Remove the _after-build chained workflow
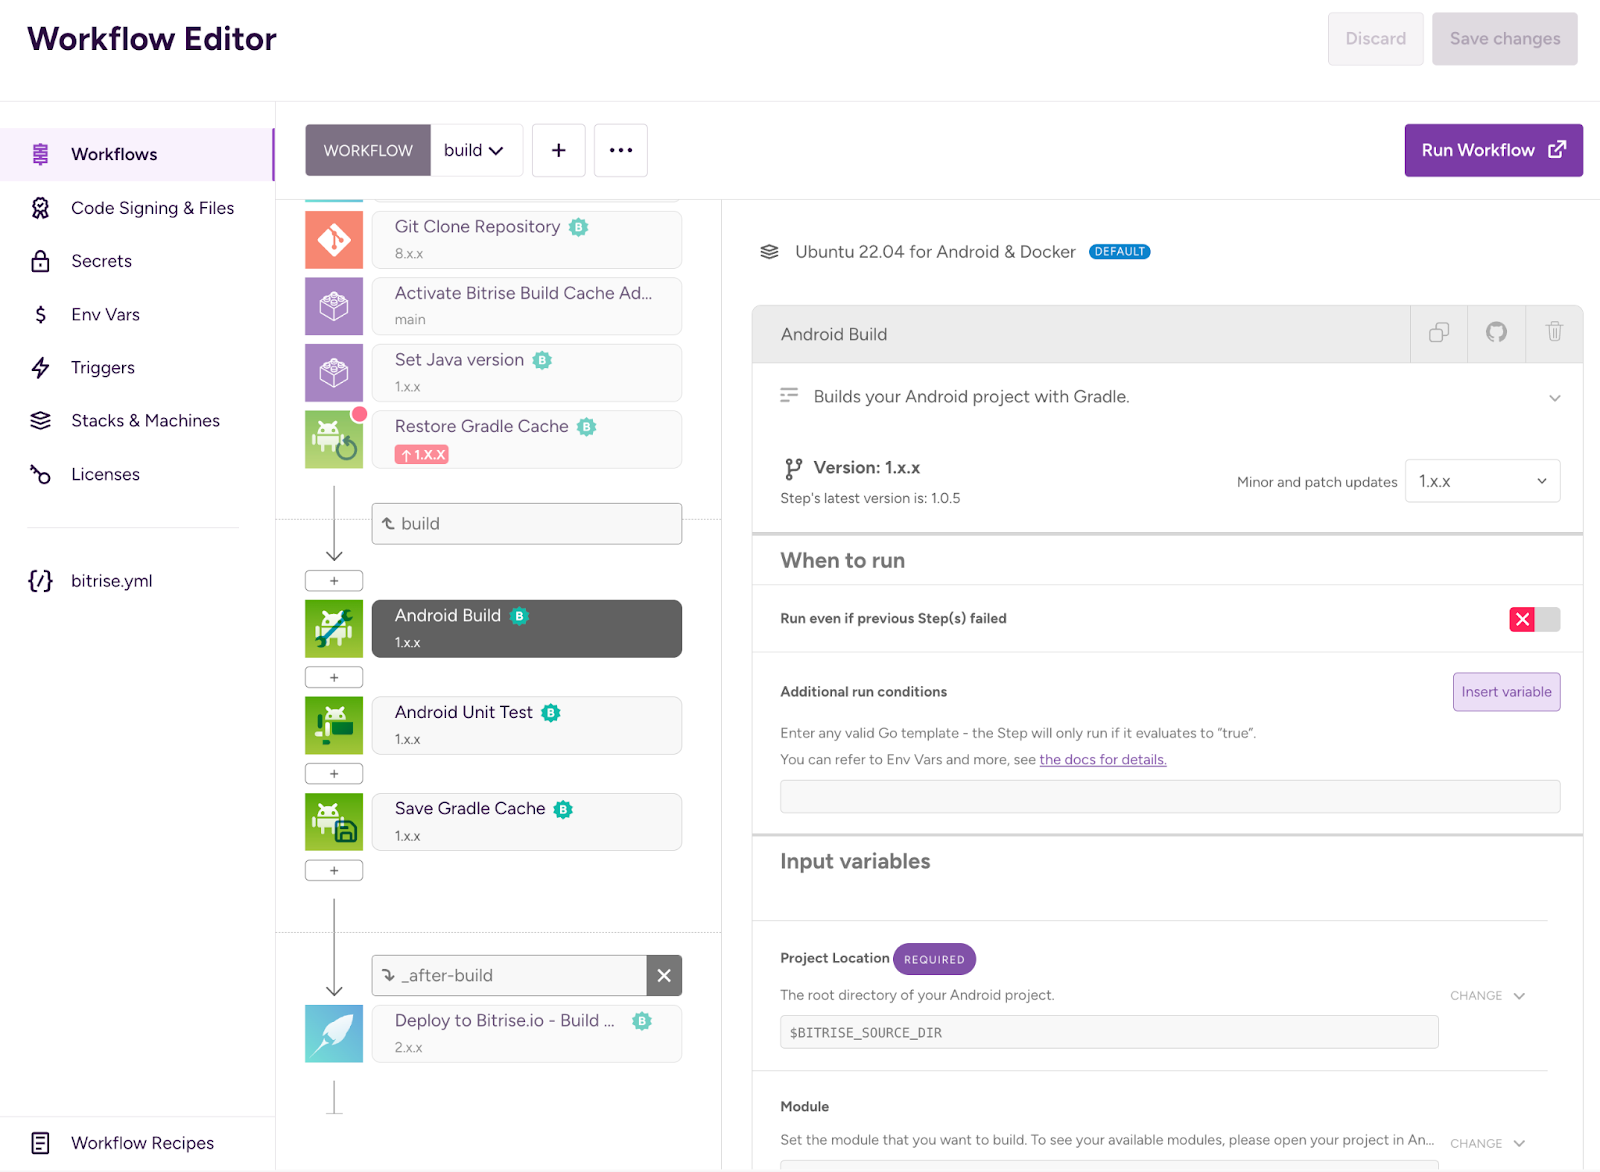The image size is (1600, 1172). (664, 976)
